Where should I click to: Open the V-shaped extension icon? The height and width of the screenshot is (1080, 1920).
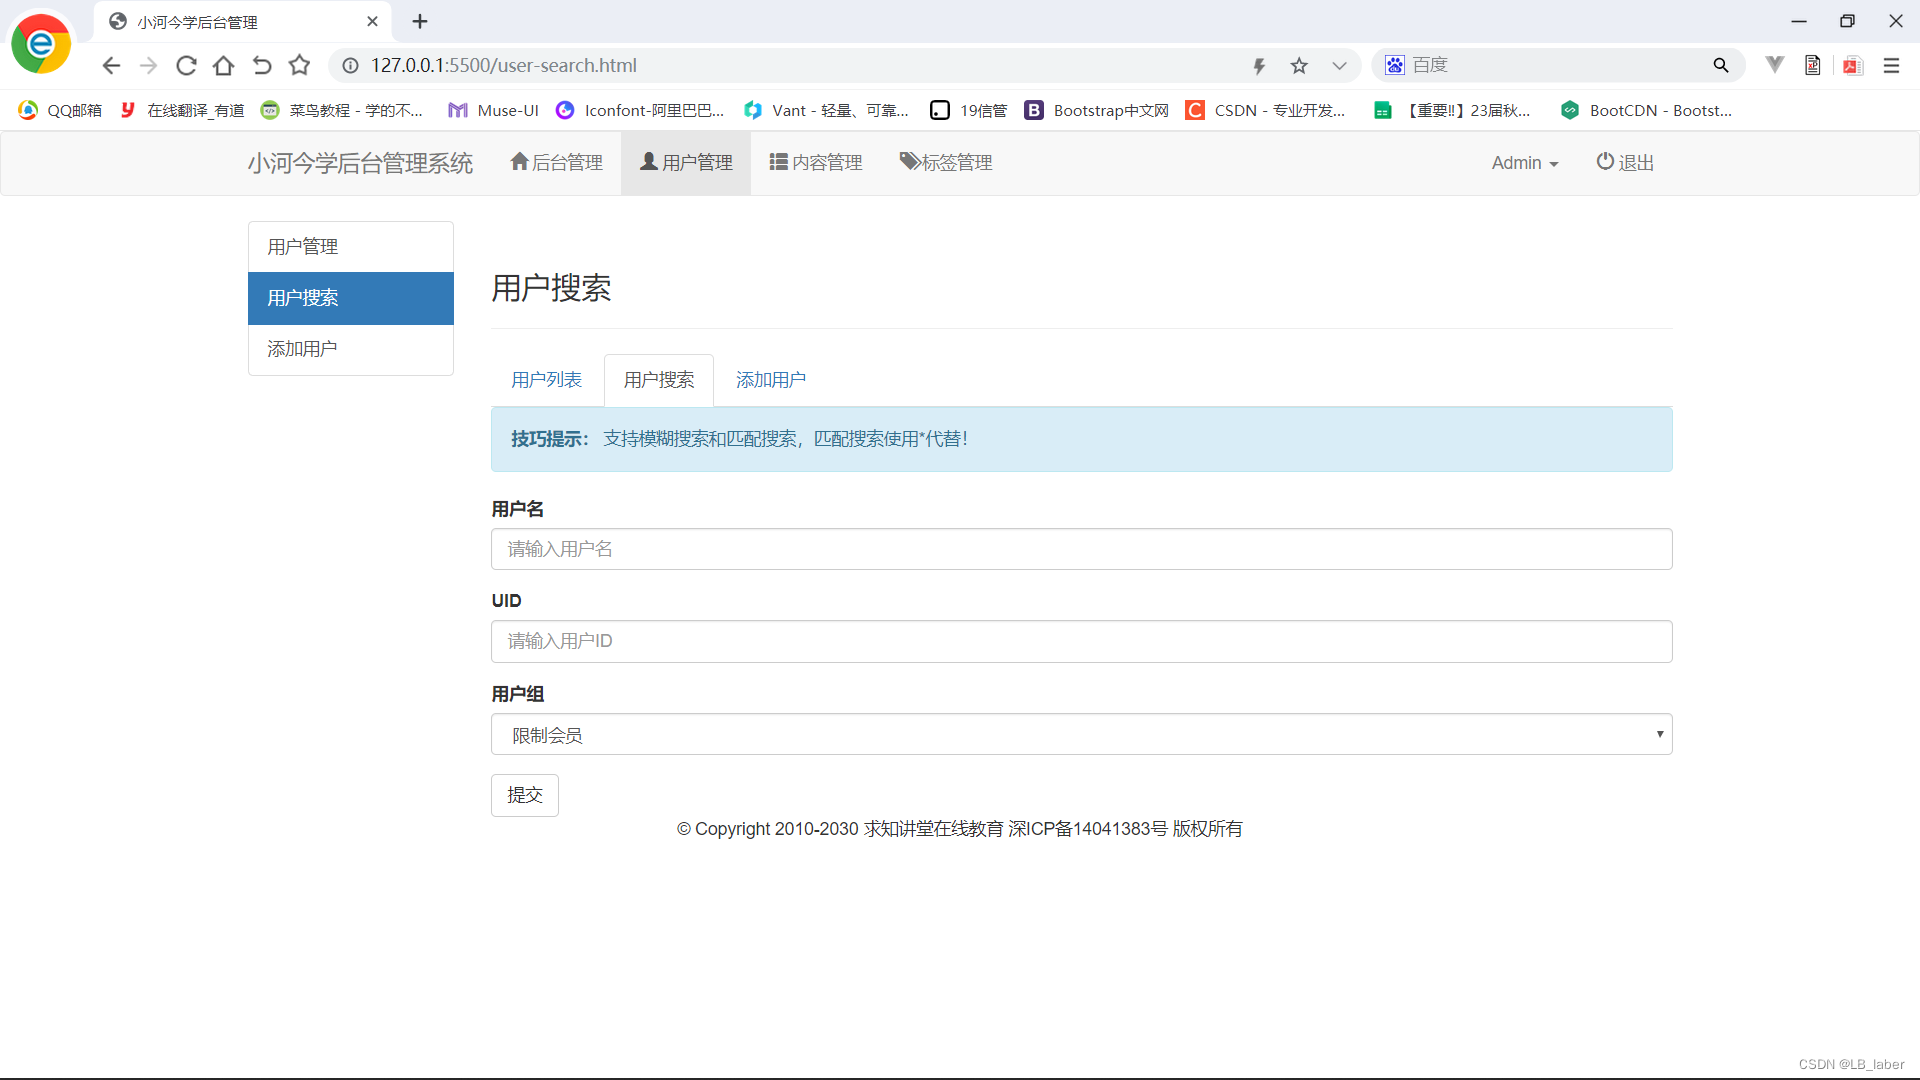pyautogui.click(x=1775, y=65)
